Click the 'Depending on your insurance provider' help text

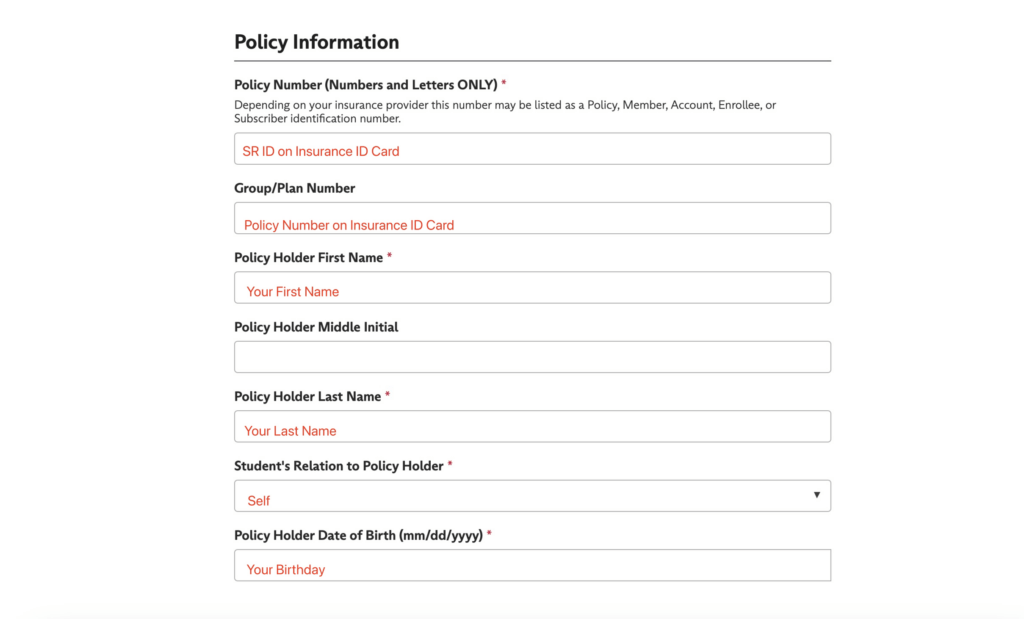[x=505, y=112]
